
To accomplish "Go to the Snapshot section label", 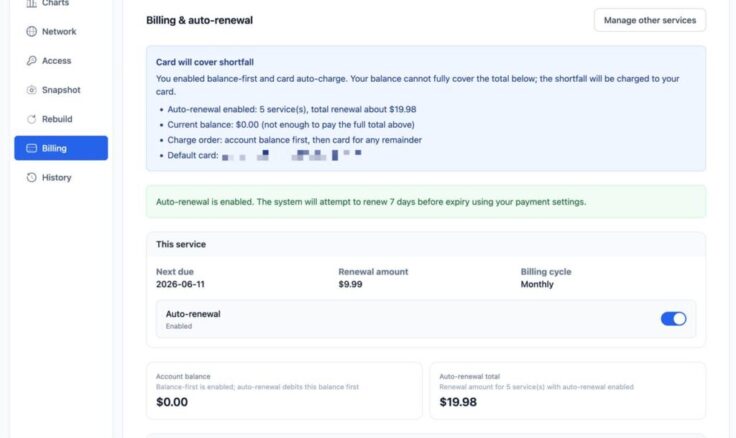I will coord(61,90).
